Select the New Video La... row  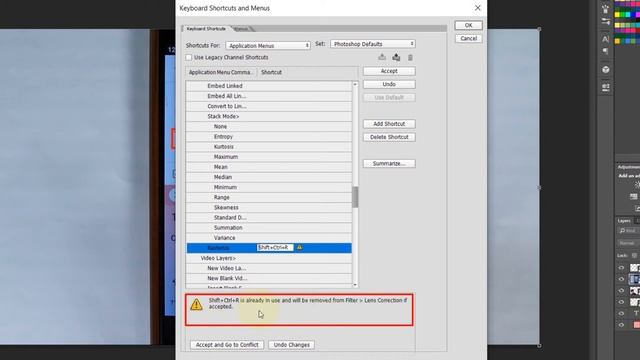coord(269,268)
